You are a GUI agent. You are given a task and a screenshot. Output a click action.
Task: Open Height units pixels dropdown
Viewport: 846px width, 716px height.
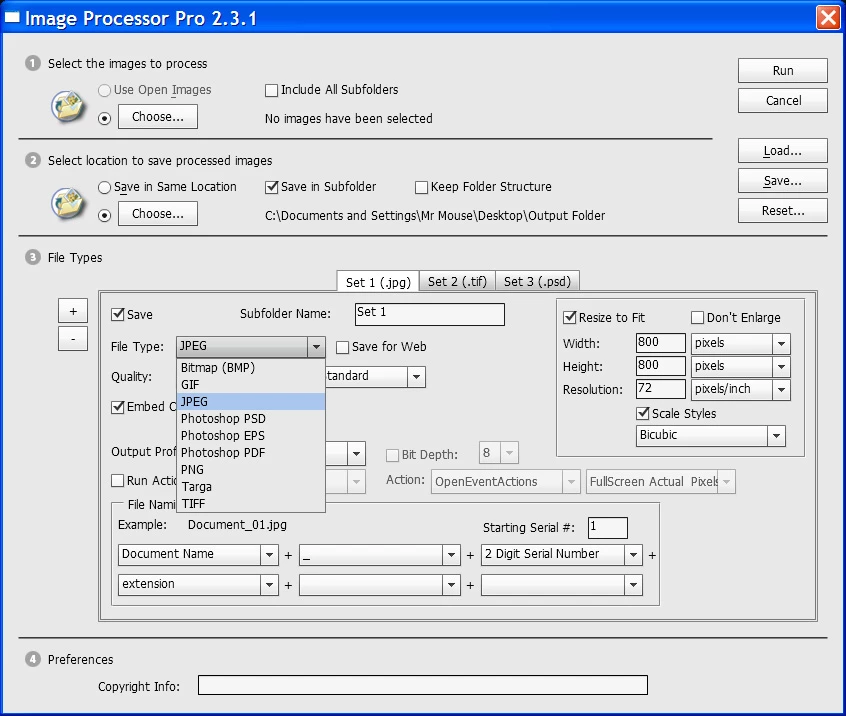coord(781,366)
